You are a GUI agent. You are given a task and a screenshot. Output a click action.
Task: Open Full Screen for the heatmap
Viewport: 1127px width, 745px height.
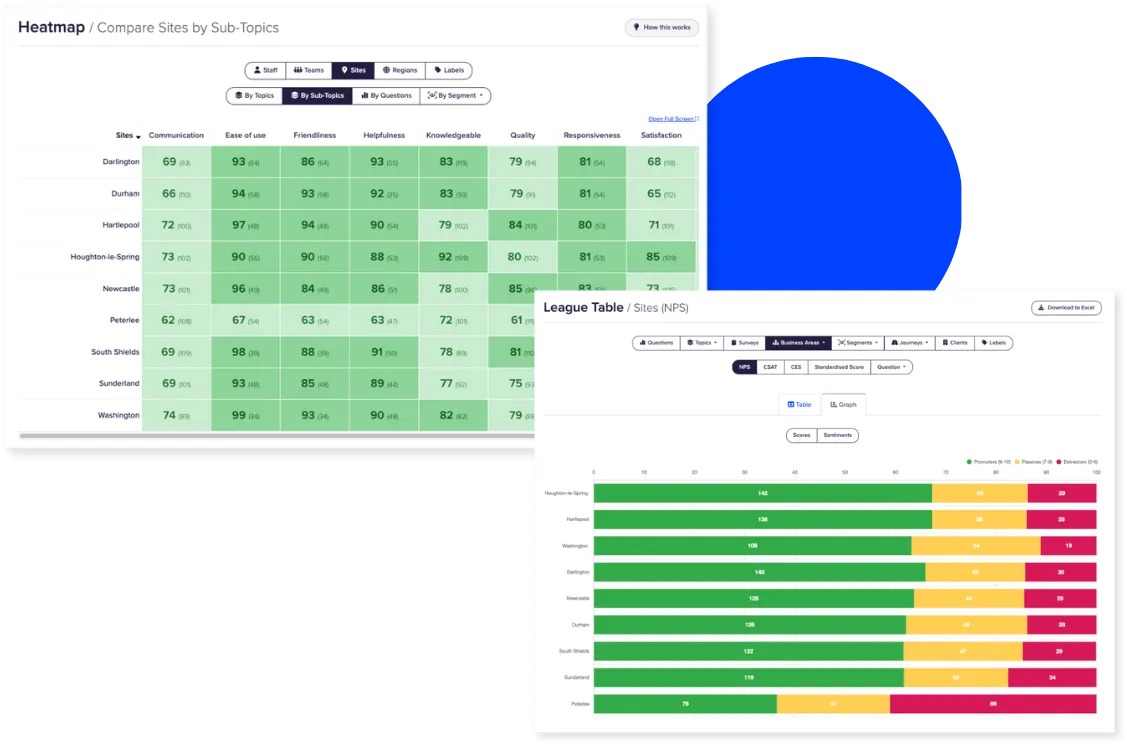pos(673,117)
